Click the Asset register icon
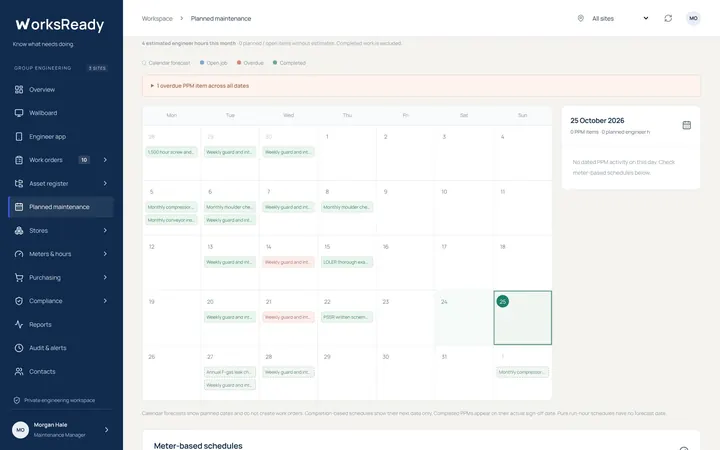Viewport: 720px width, 450px height. pos(19,183)
